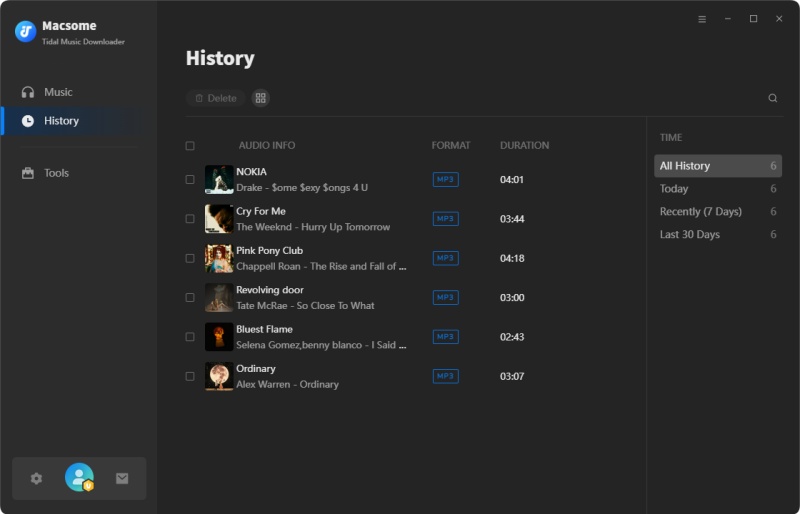Click the 04:18 duration value

(512, 258)
